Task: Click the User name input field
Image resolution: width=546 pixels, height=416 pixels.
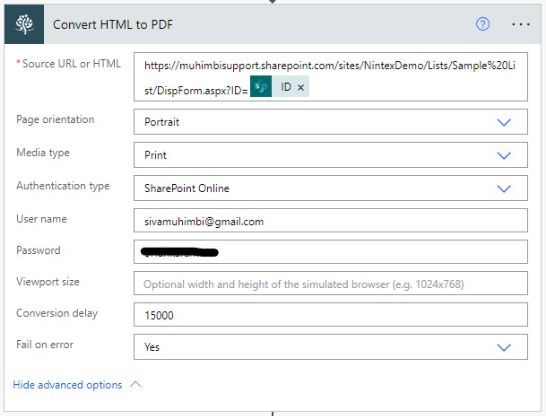Action: pyautogui.click(x=330, y=220)
